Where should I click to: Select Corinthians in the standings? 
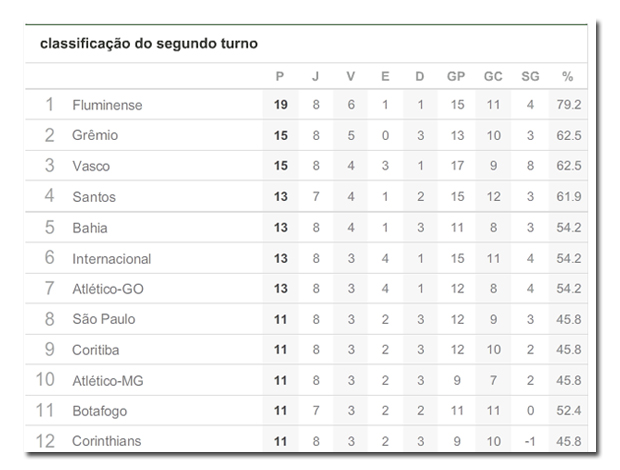(106, 441)
